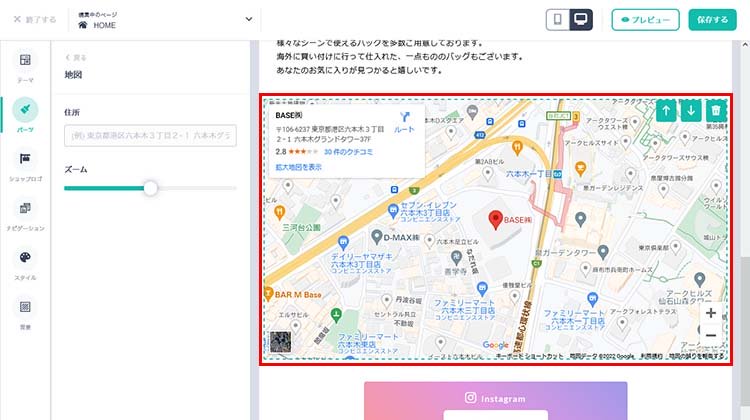Click the 利用規約 map footer link
Viewport: 750px width, 420px height.
[651, 356]
